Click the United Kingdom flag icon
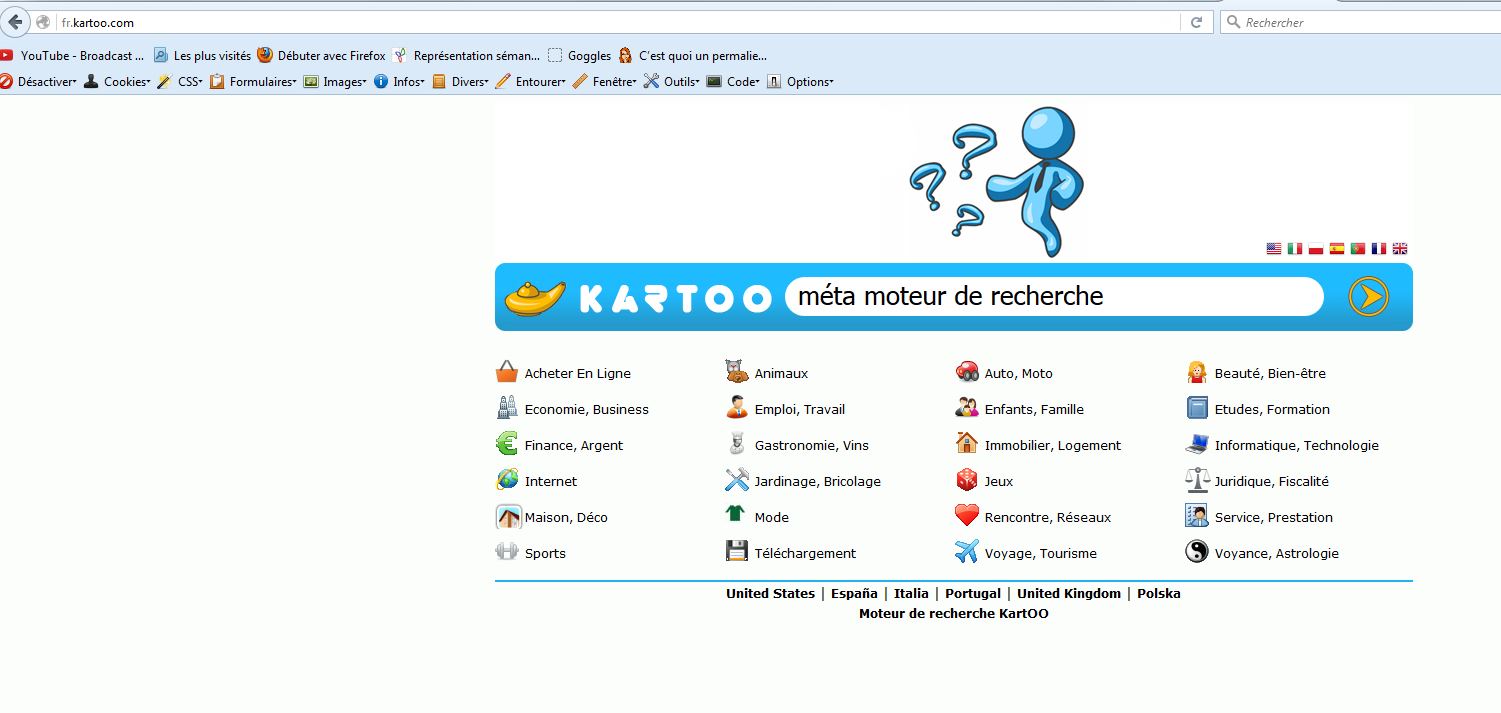The width and height of the screenshot is (1501, 713). 1400,248
